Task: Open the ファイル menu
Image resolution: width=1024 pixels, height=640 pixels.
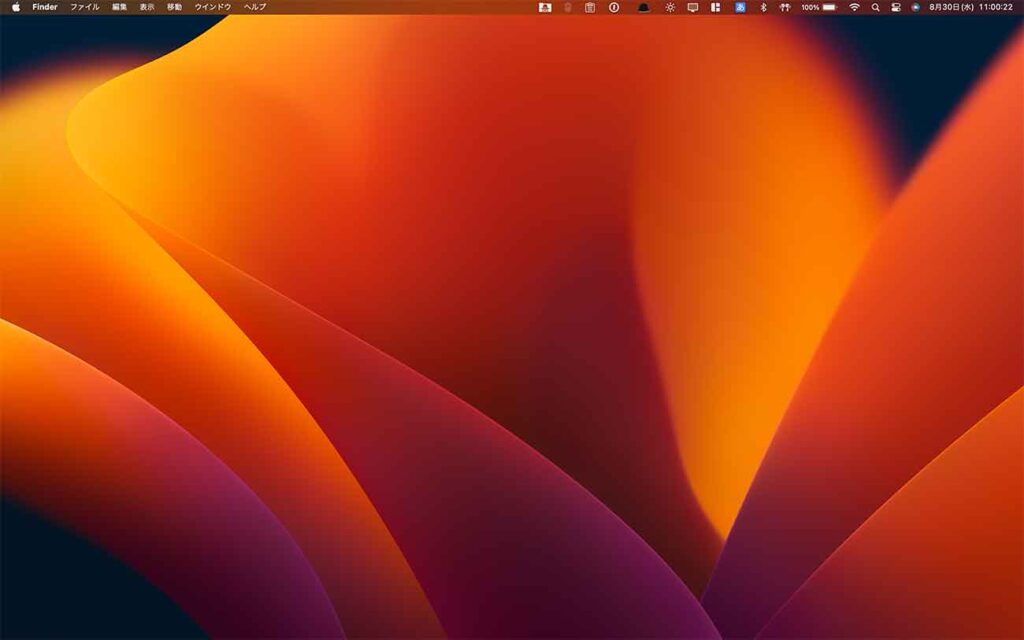Action: 84,9
